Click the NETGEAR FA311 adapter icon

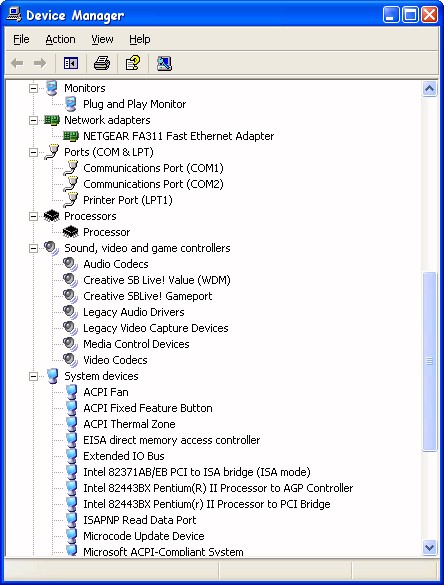click(71, 136)
